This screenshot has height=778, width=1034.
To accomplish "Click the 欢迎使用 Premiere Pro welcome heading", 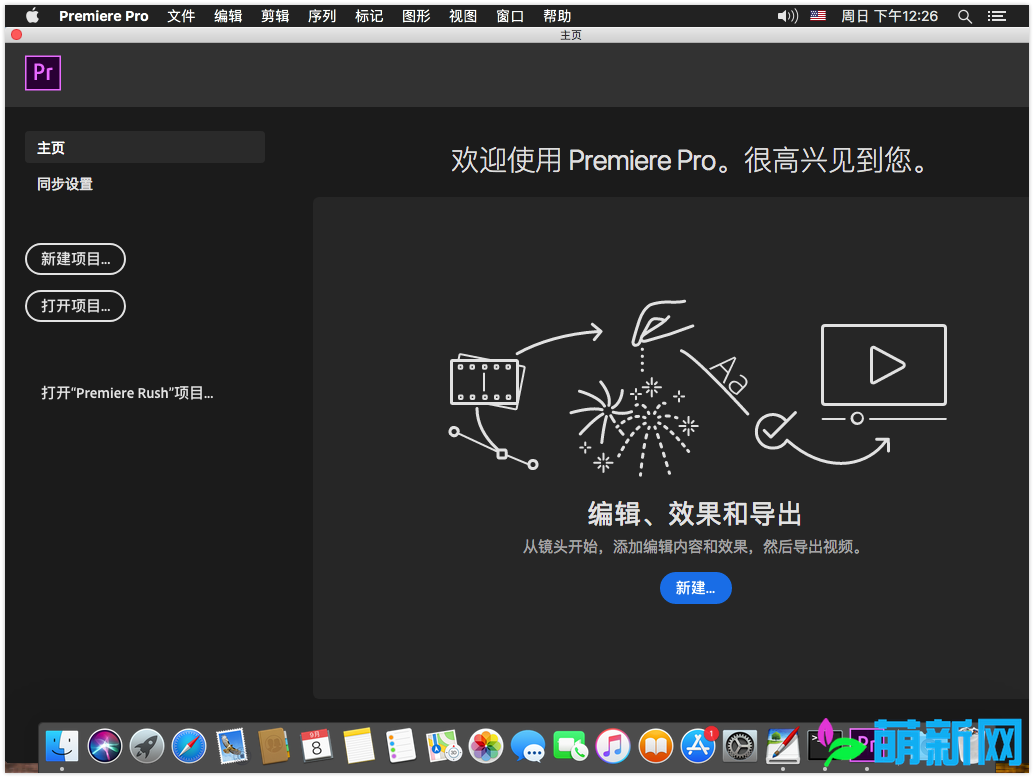I will click(690, 160).
